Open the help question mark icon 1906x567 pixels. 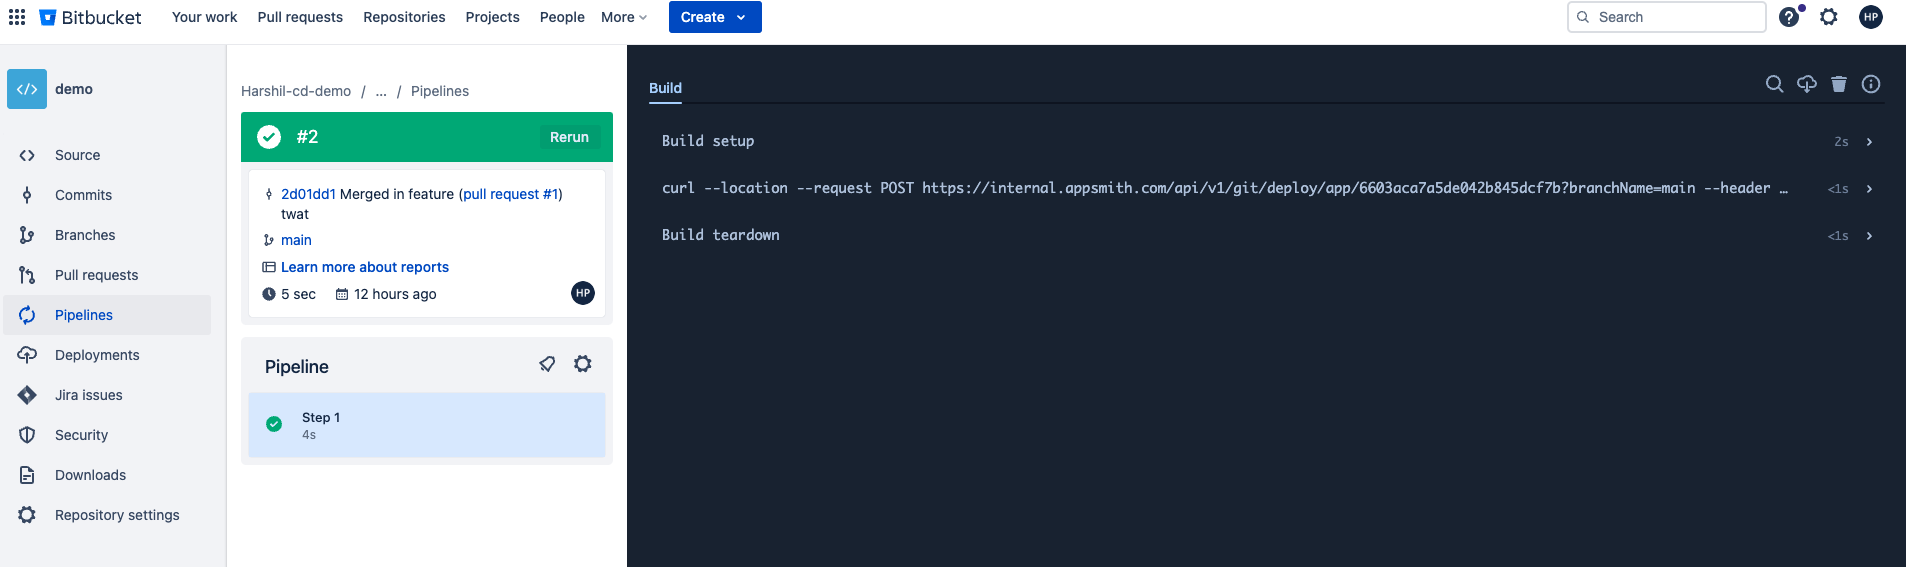click(1789, 17)
